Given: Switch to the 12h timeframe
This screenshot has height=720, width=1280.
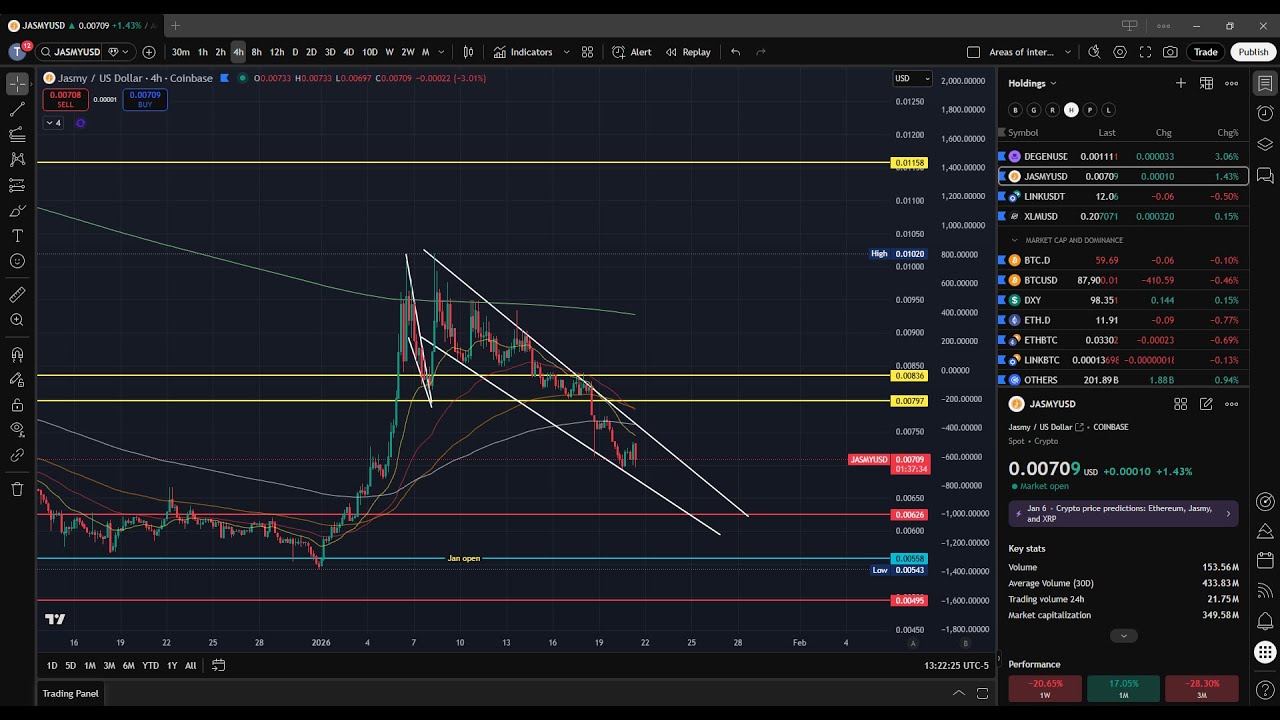Looking at the screenshot, I should pos(277,52).
